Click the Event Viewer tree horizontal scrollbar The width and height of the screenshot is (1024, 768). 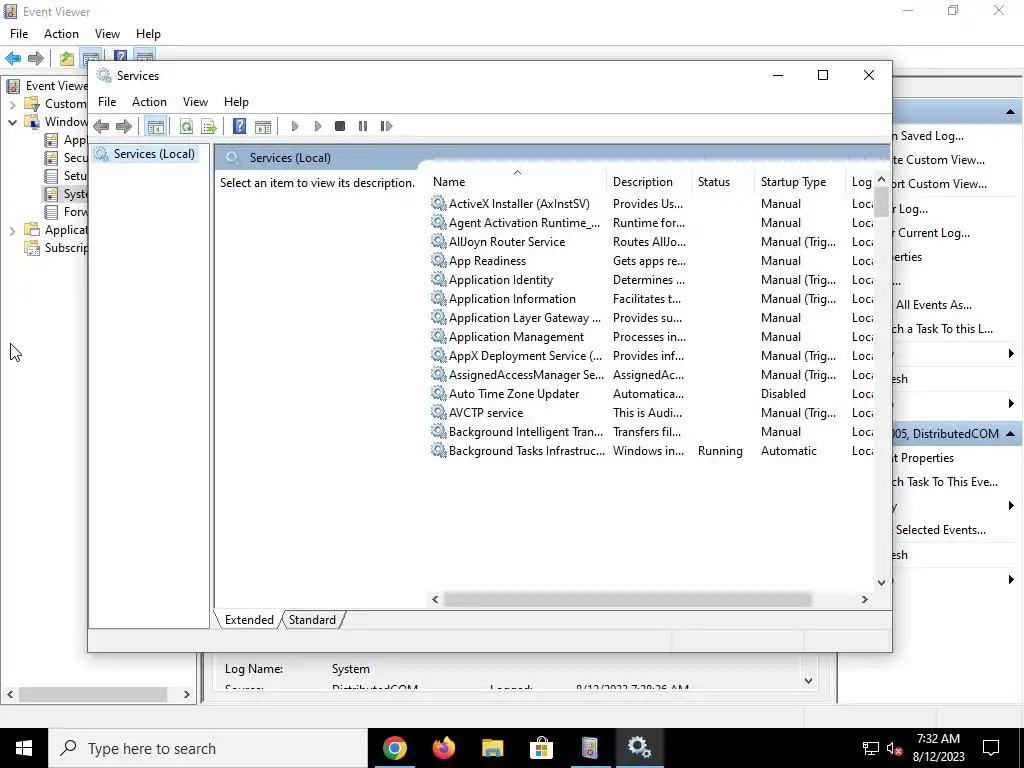tap(93, 694)
